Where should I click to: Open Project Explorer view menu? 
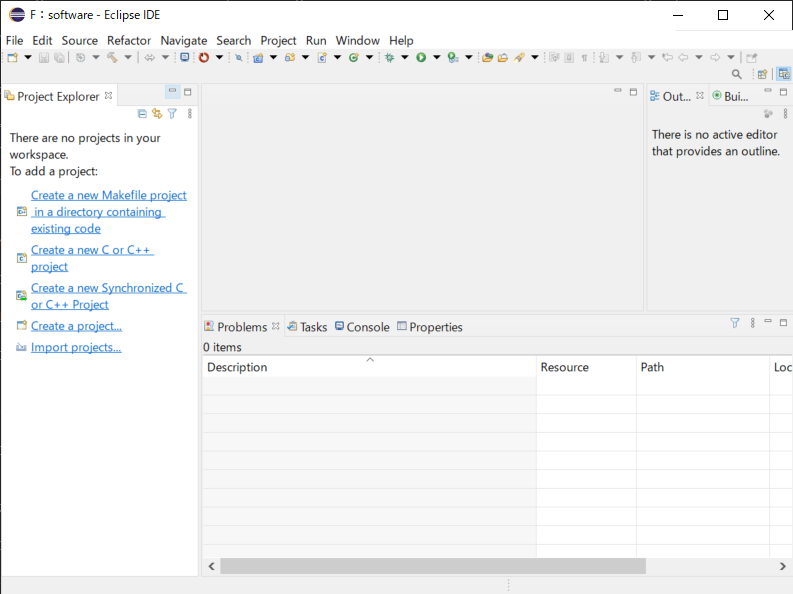(x=190, y=114)
